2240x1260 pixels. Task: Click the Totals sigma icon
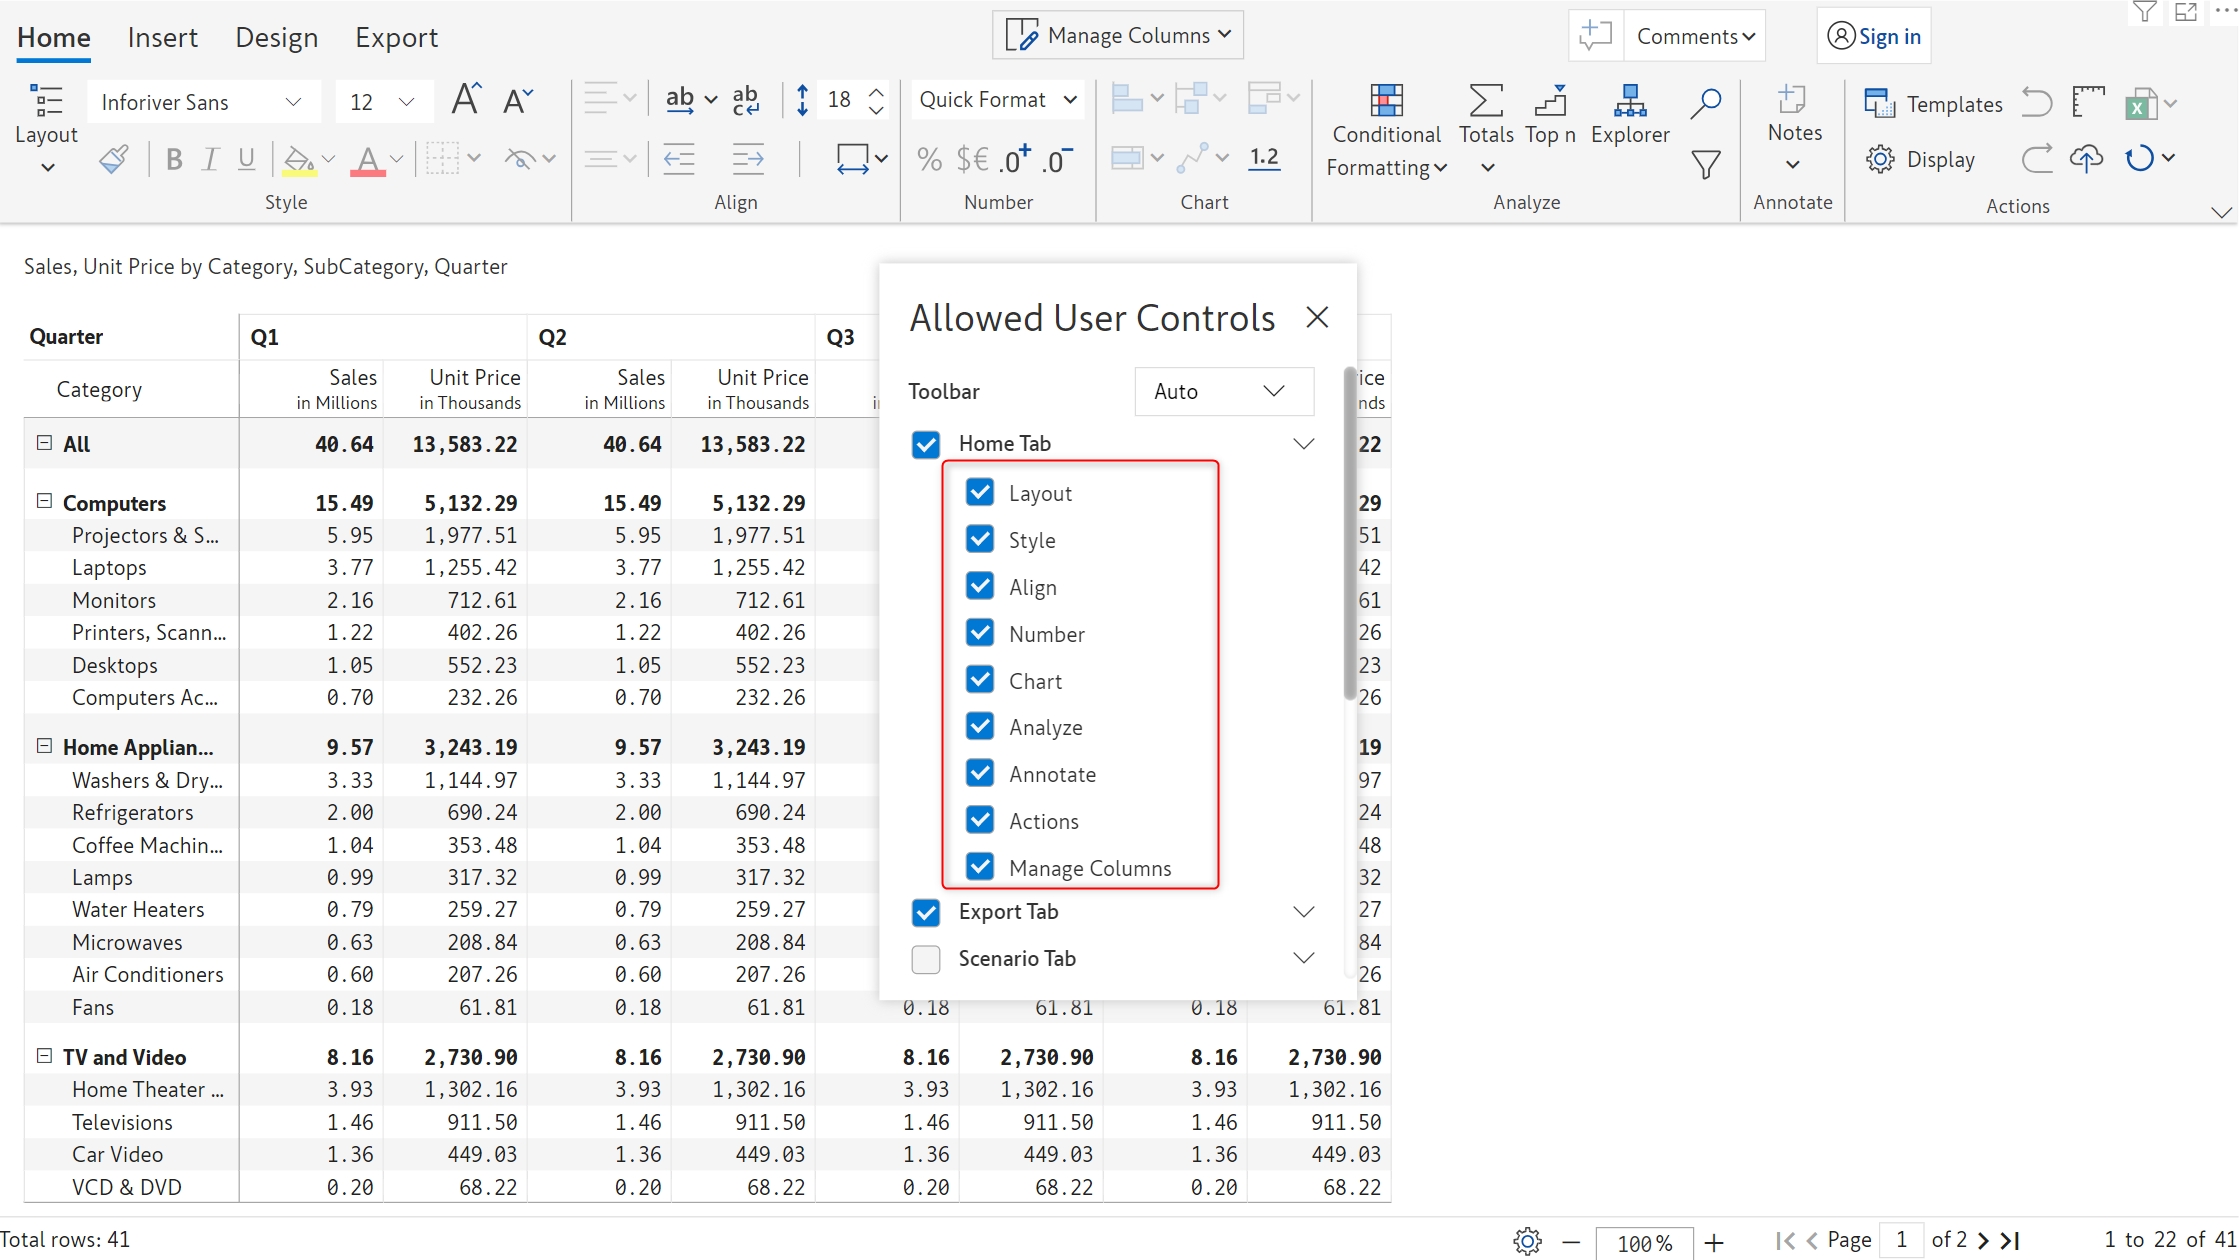click(x=1486, y=101)
